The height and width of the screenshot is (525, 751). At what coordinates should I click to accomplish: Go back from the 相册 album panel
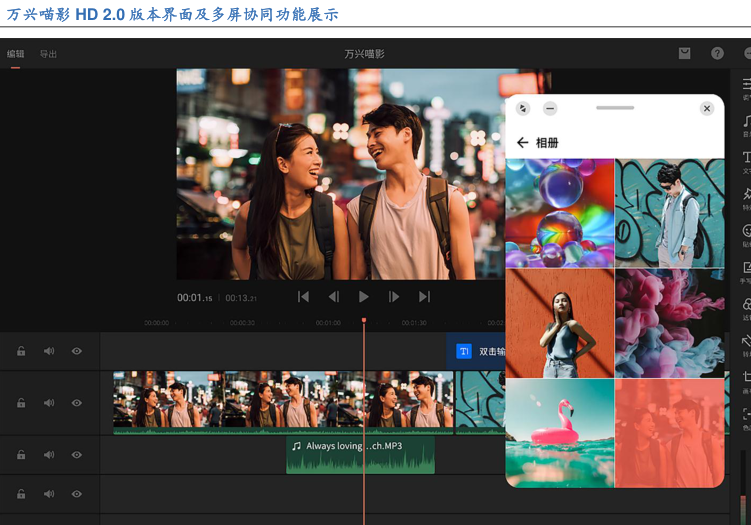tap(522, 143)
